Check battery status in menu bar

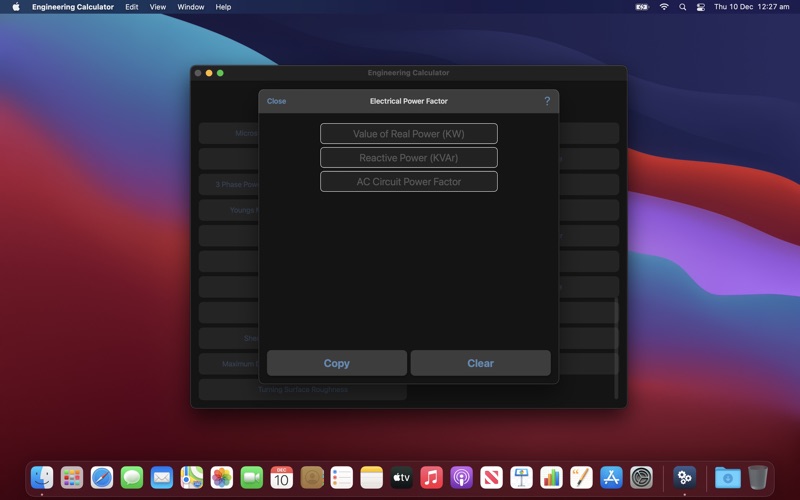[642, 7]
